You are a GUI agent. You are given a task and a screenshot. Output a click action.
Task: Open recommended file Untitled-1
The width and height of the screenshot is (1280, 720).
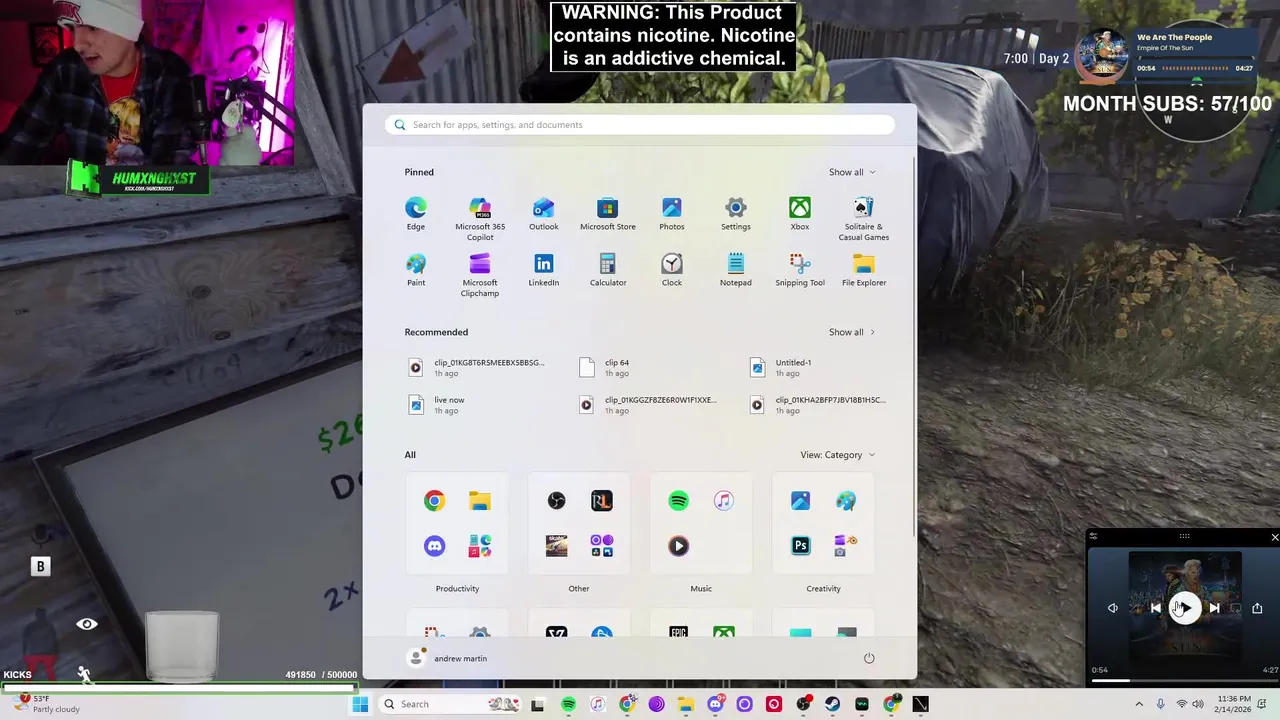pos(781,368)
